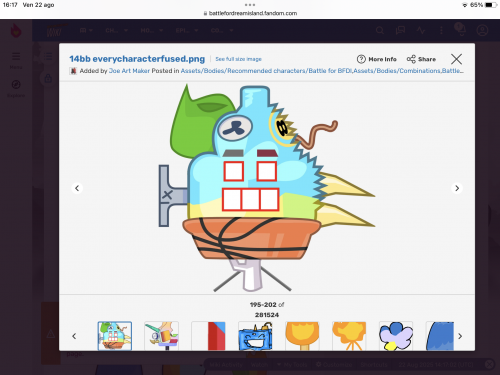
Task: Open the Fandom flame logo icon
Action: 16,31
